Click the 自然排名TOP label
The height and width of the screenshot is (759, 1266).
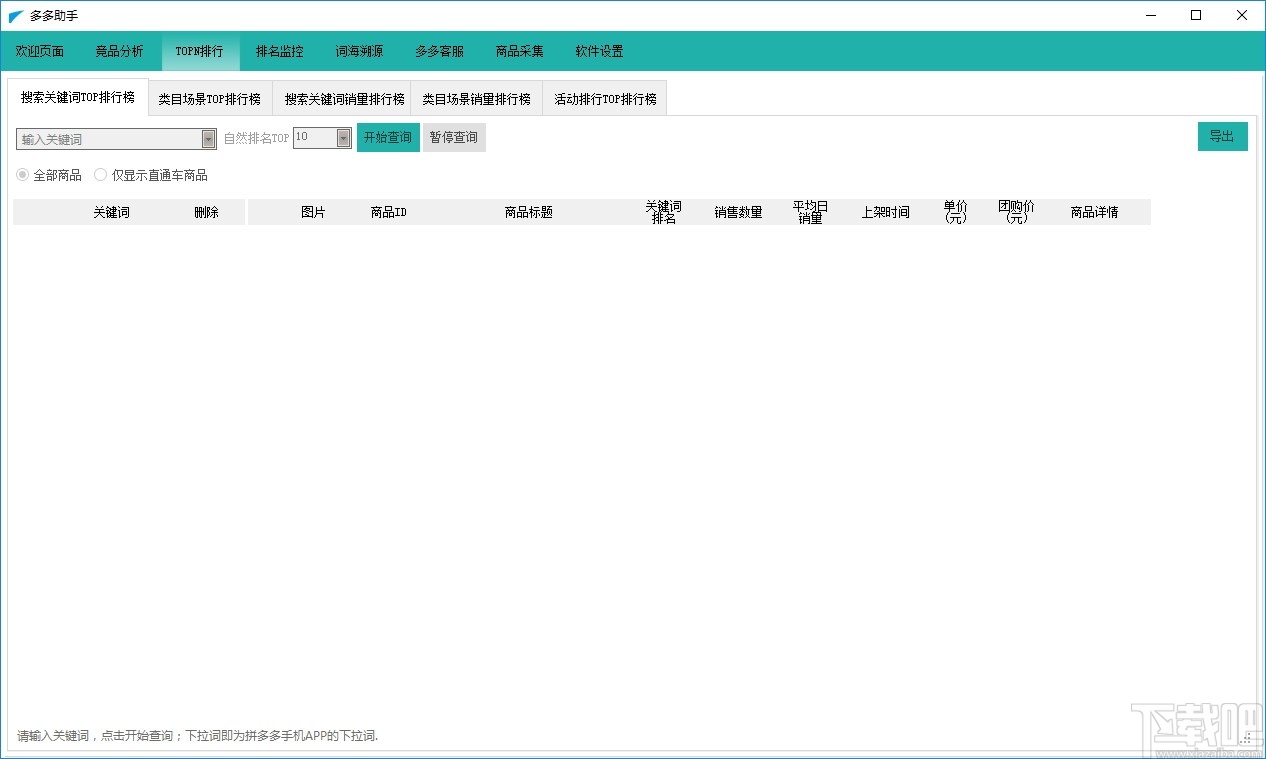point(256,138)
